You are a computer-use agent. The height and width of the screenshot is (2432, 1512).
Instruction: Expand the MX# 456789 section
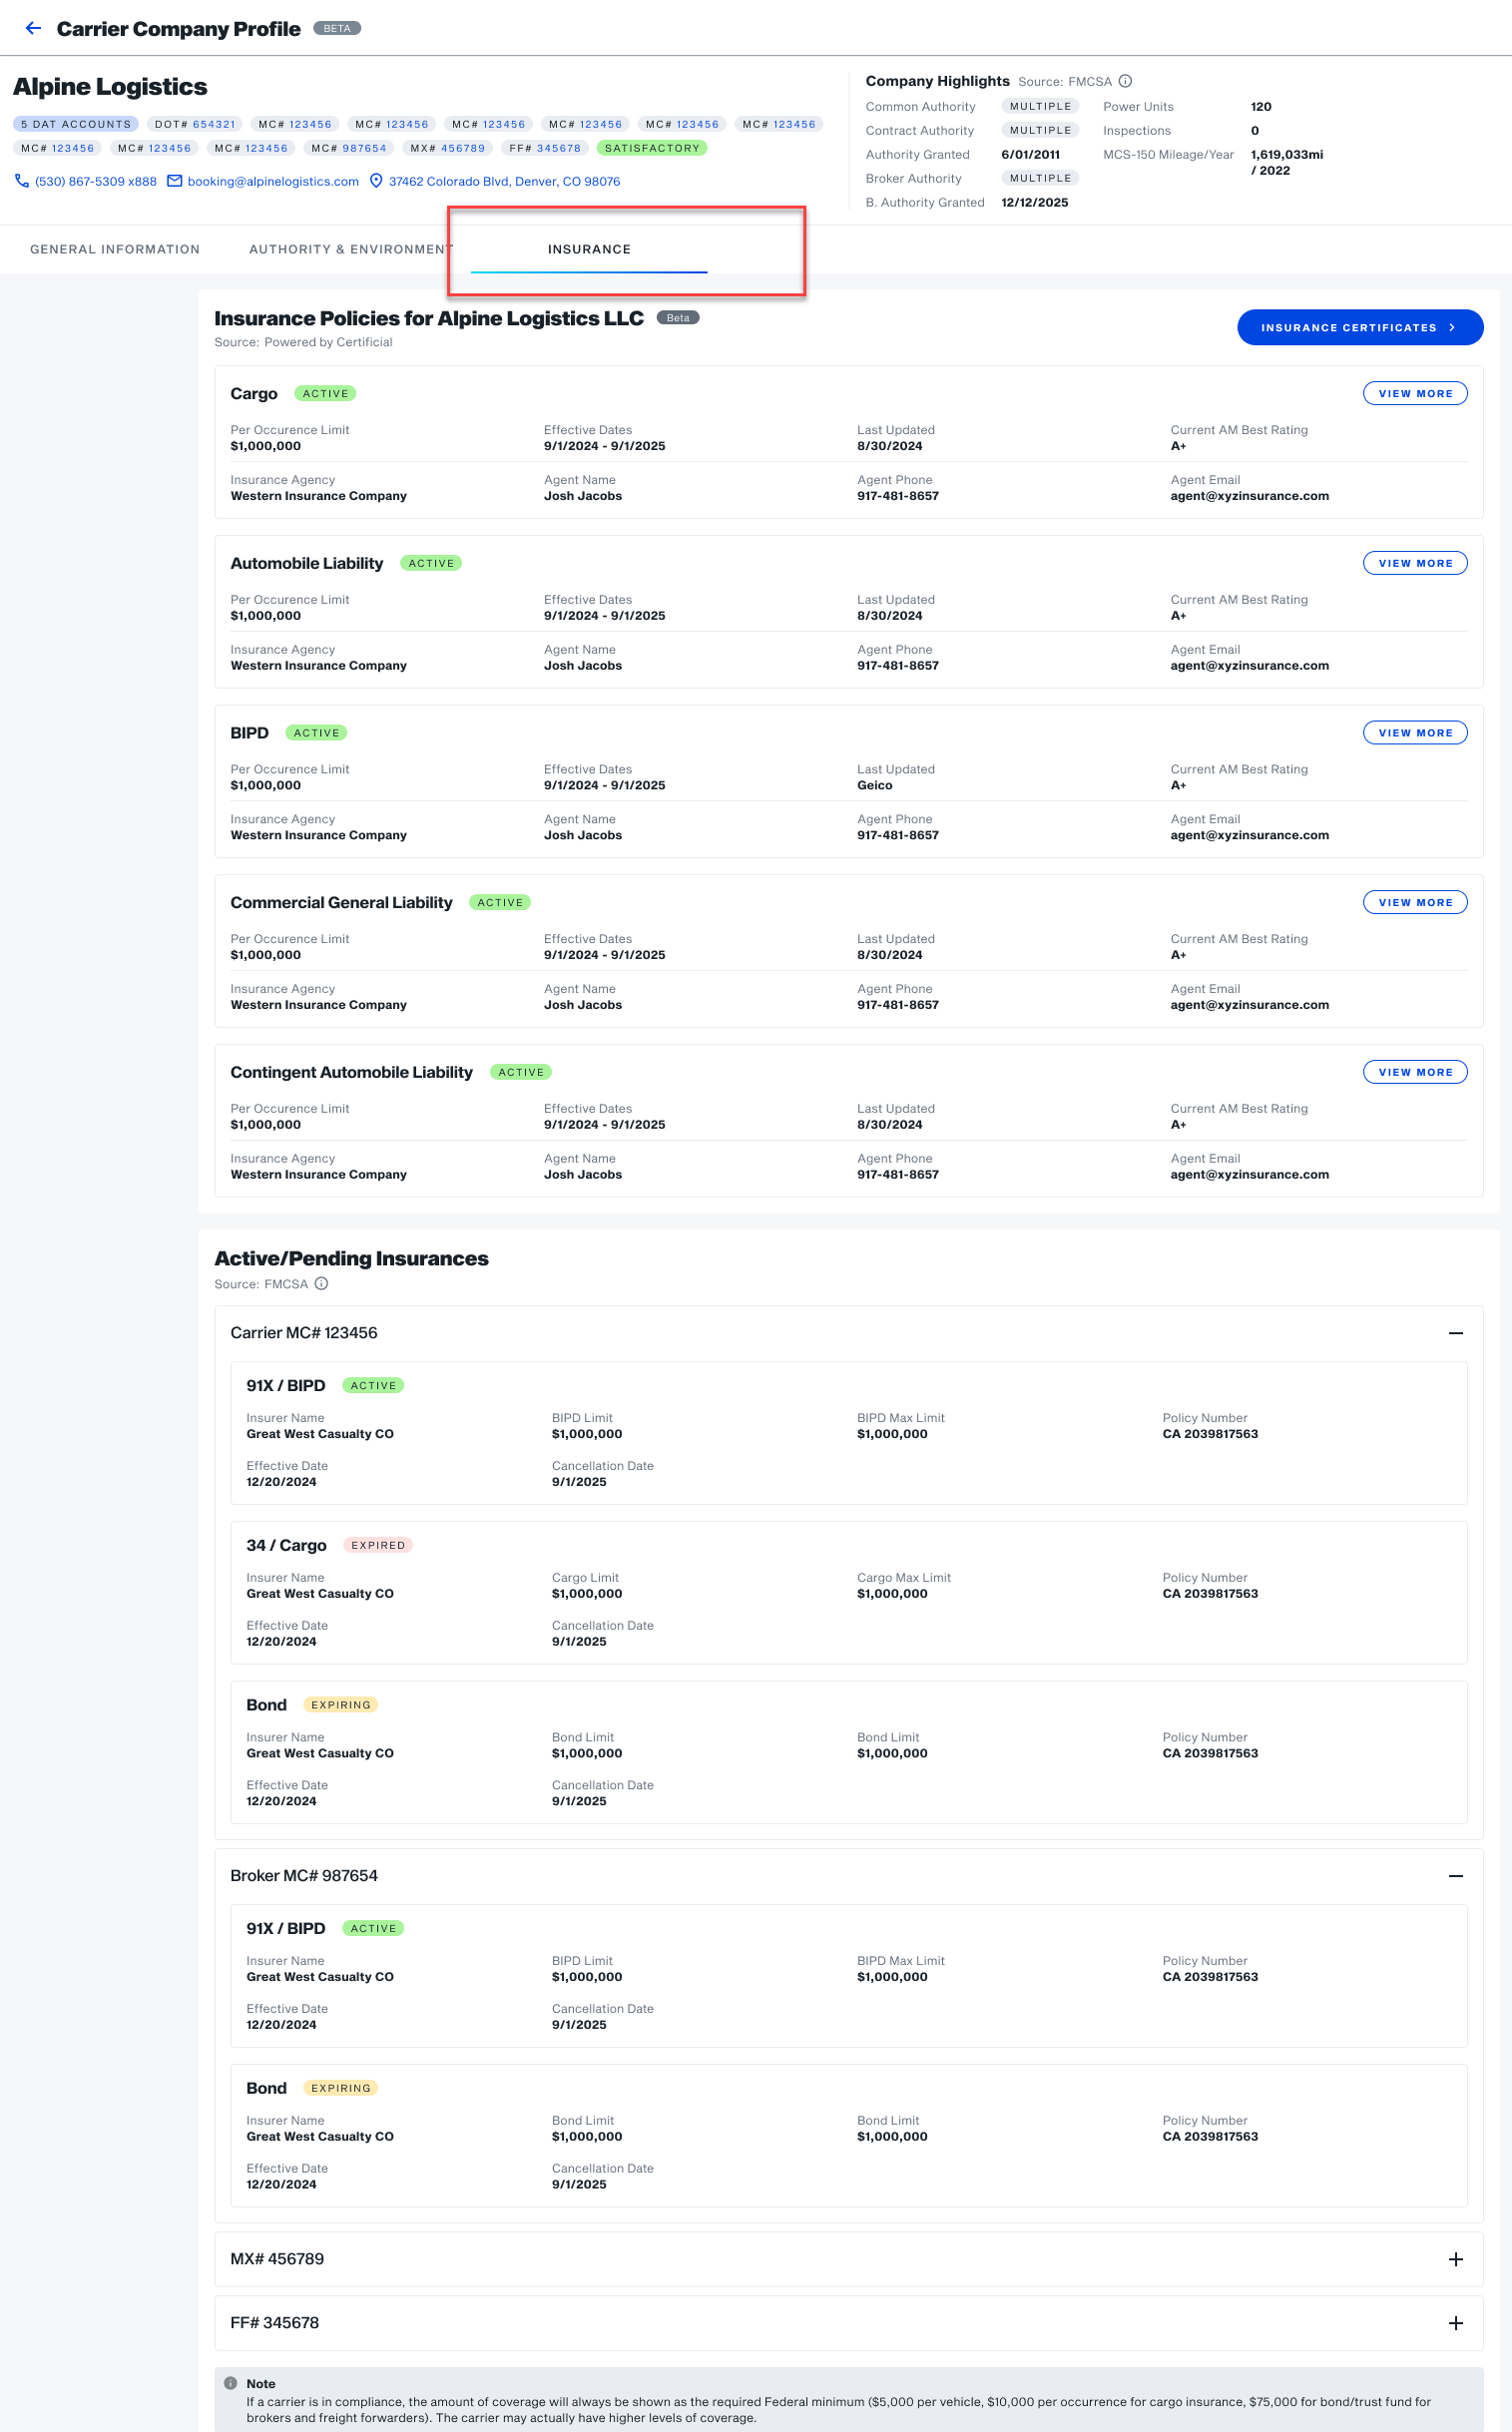1455,2259
